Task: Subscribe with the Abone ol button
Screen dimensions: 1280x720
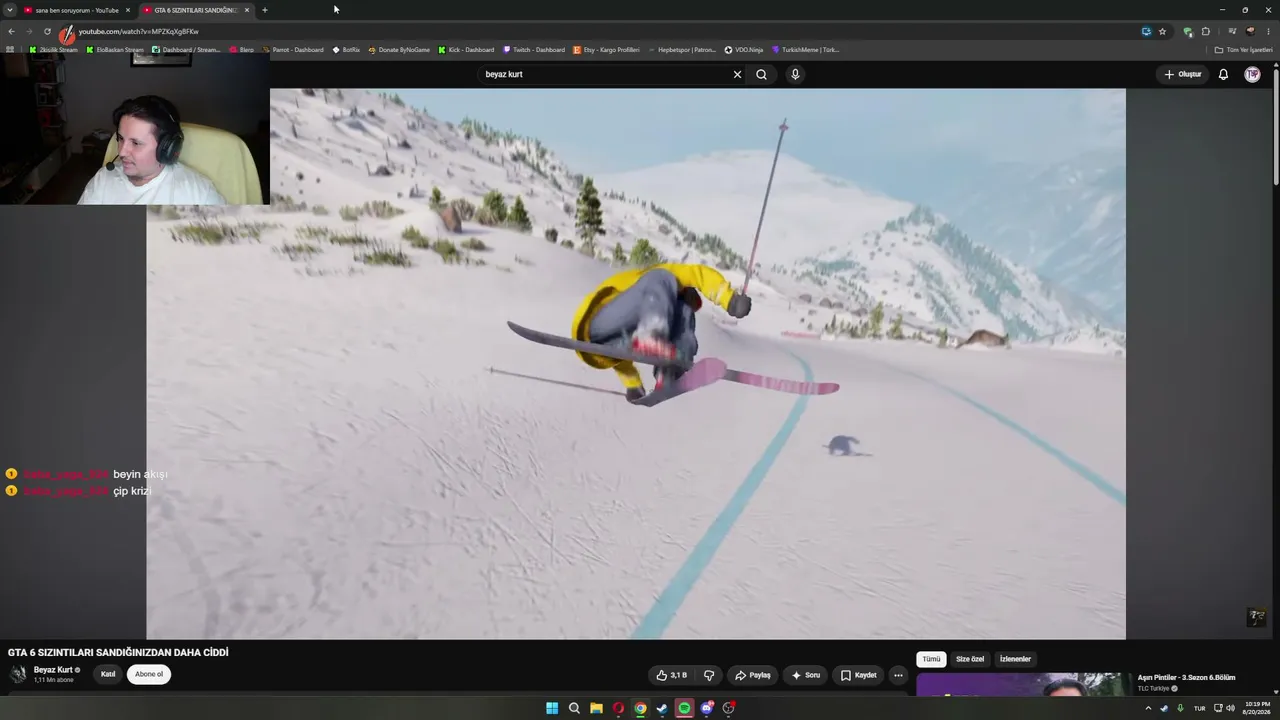Action: pyautogui.click(x=149, y=674)
